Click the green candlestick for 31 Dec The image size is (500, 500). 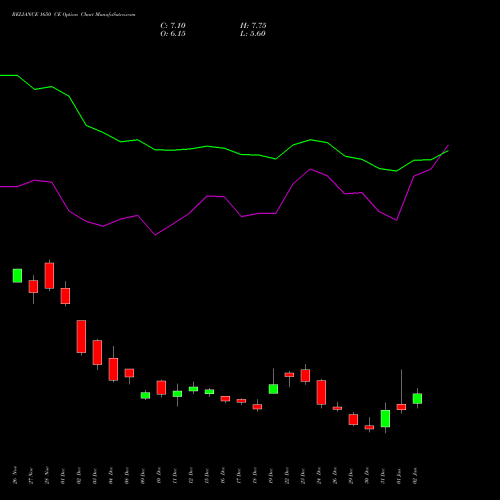tap(385, 418)
